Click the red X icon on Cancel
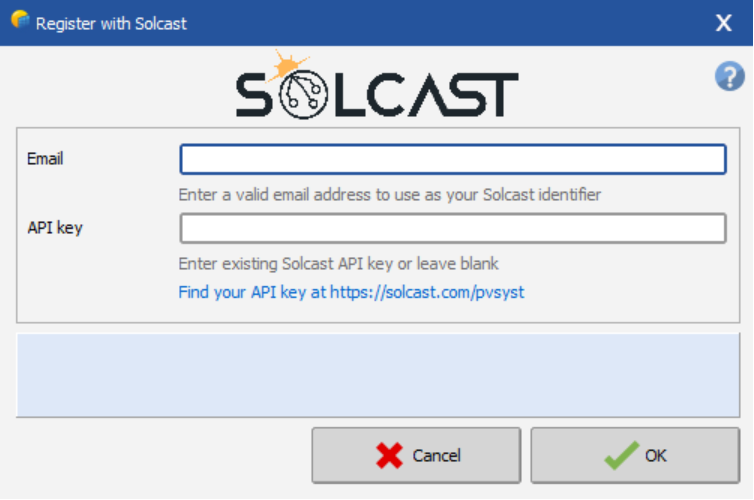This screenshot has height=500, width=754. 389,455
